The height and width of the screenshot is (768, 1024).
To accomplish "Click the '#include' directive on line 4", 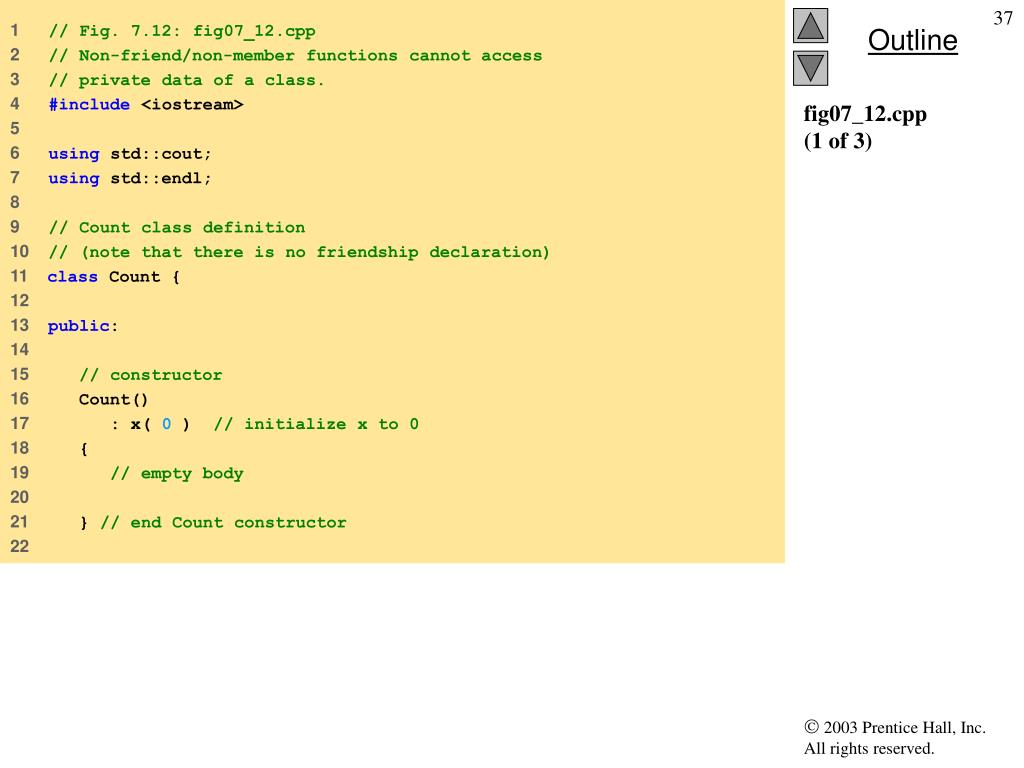I will click(x=89, y=104).
